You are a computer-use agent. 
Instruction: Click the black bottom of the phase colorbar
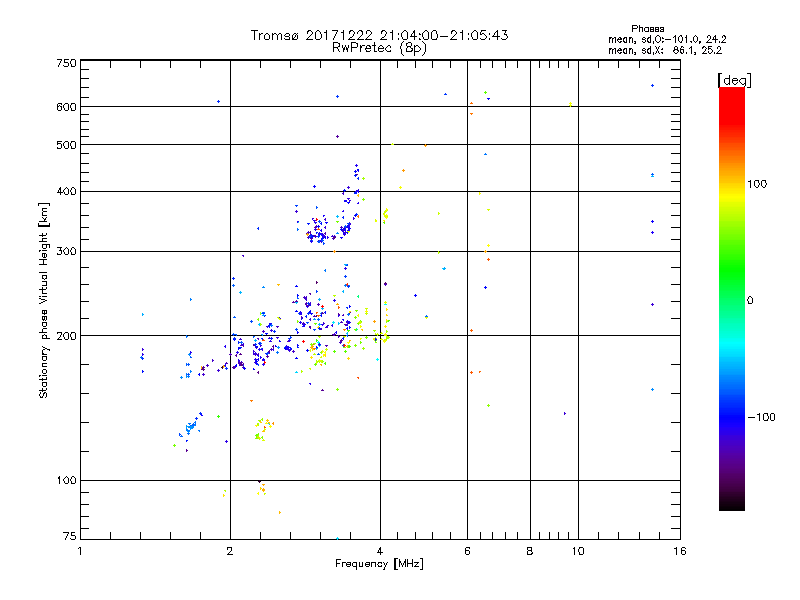[732, 503]
